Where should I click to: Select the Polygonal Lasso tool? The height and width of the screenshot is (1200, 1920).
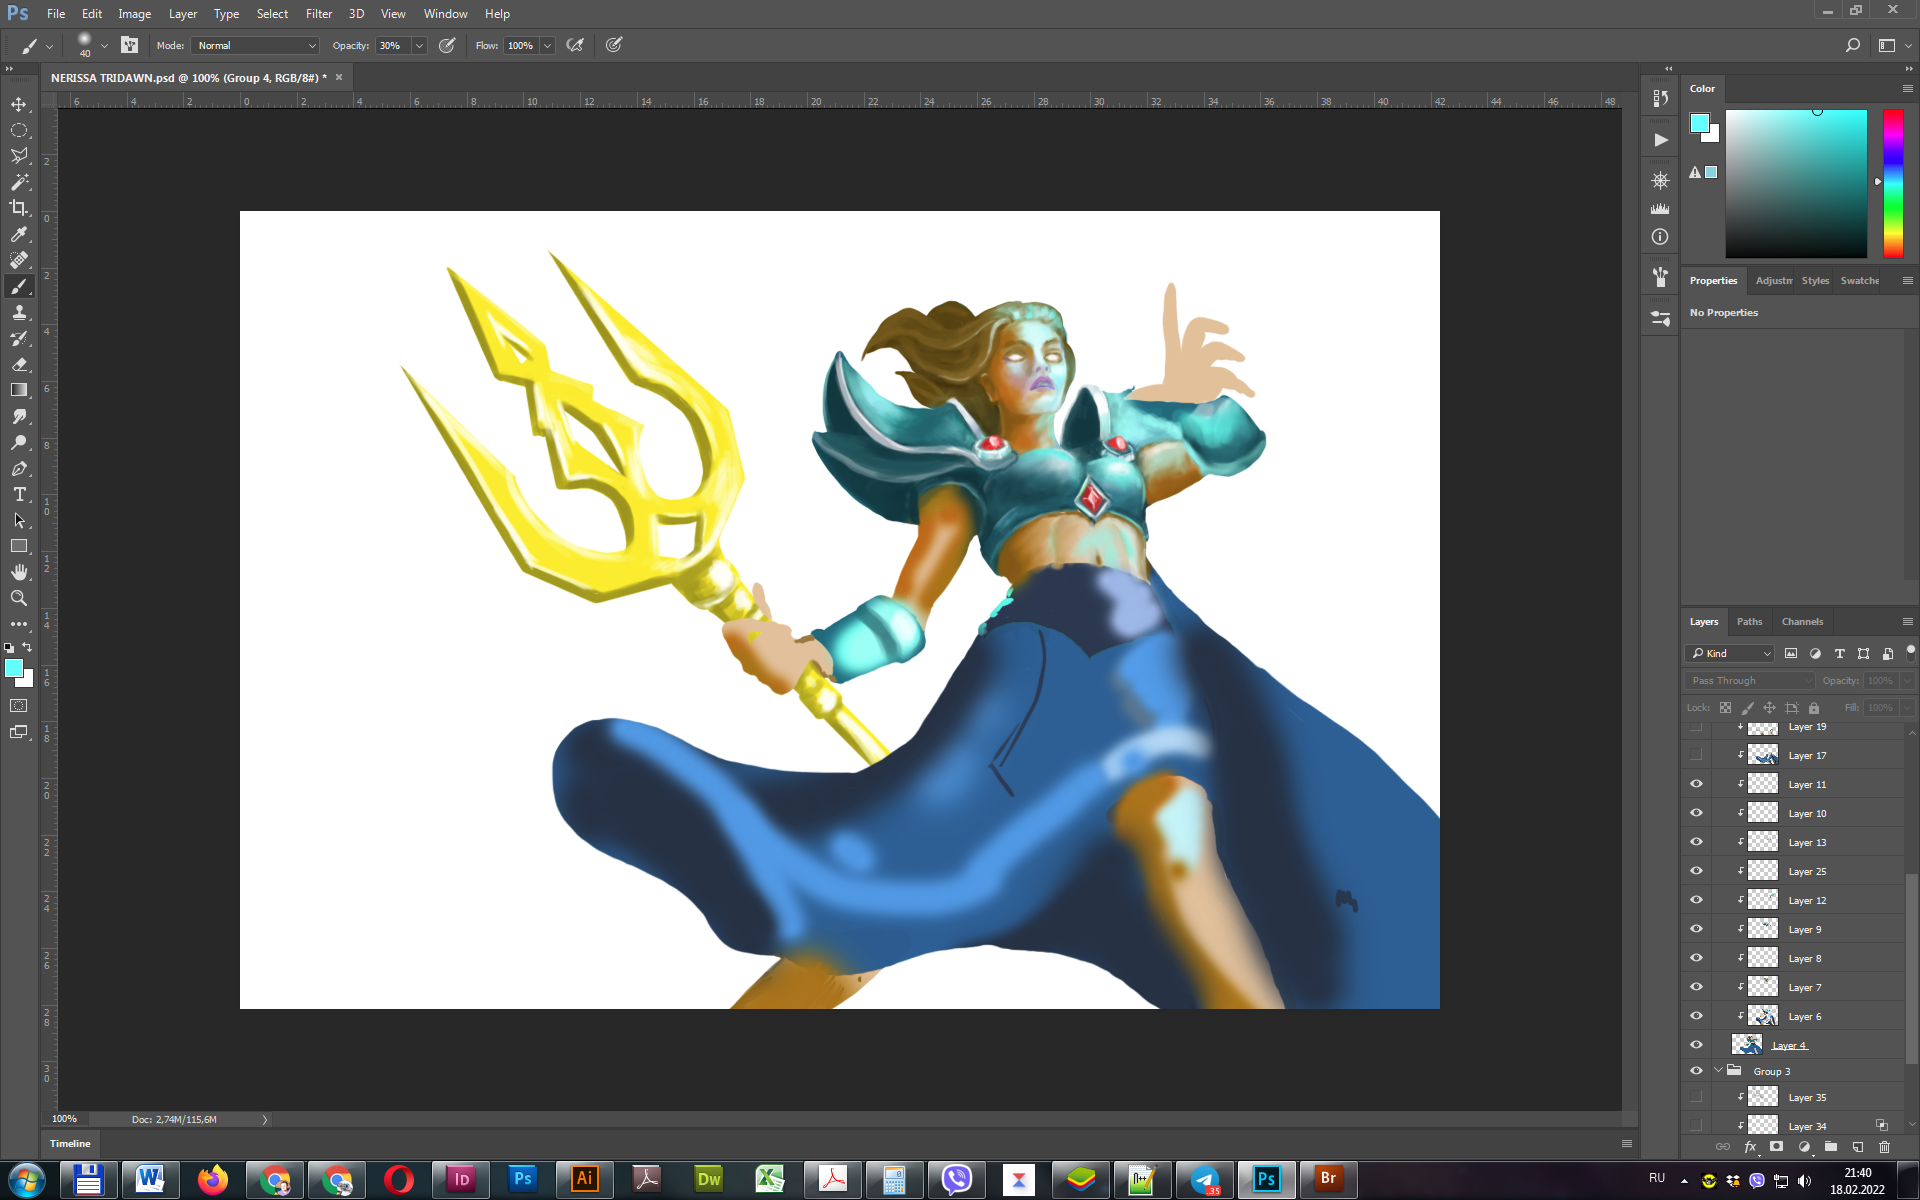(19, 156)
